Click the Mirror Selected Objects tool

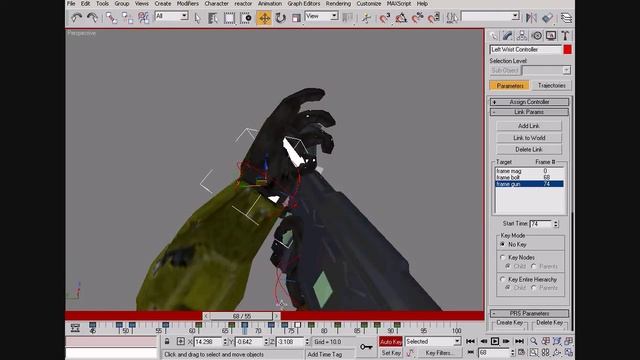[x=531, y=18]
